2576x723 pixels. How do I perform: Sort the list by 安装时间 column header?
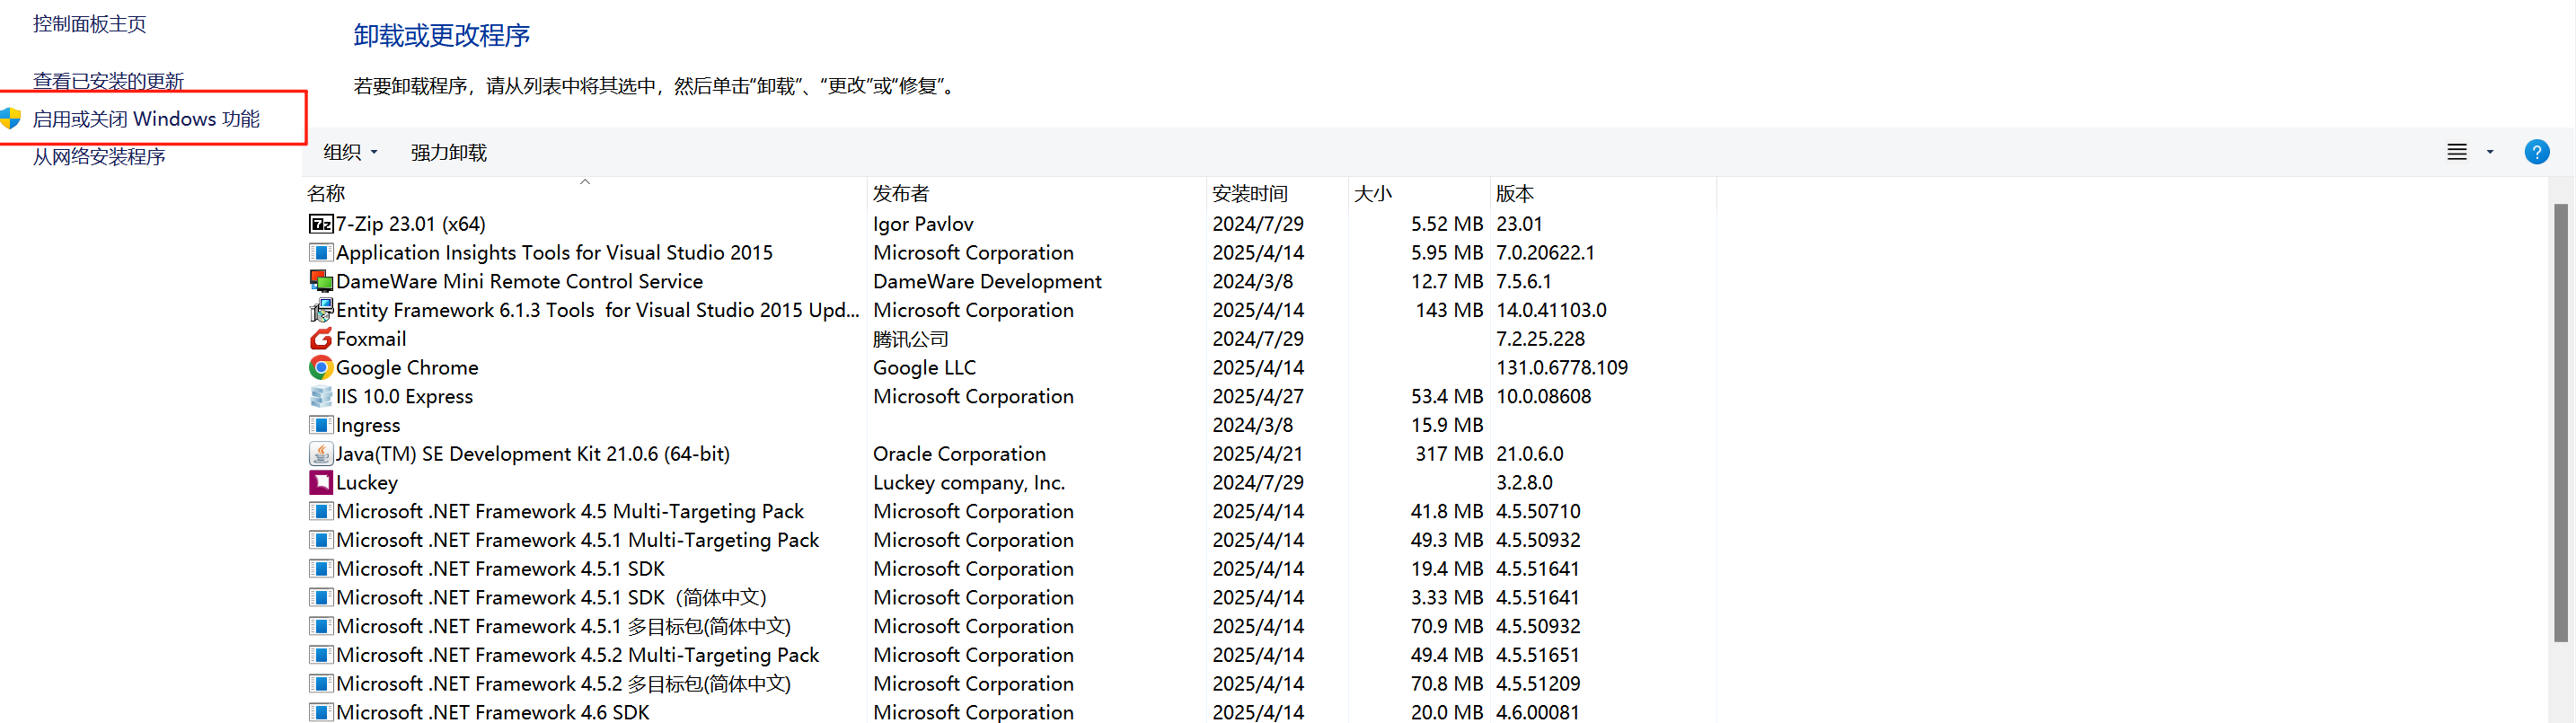click(1277, 193)
